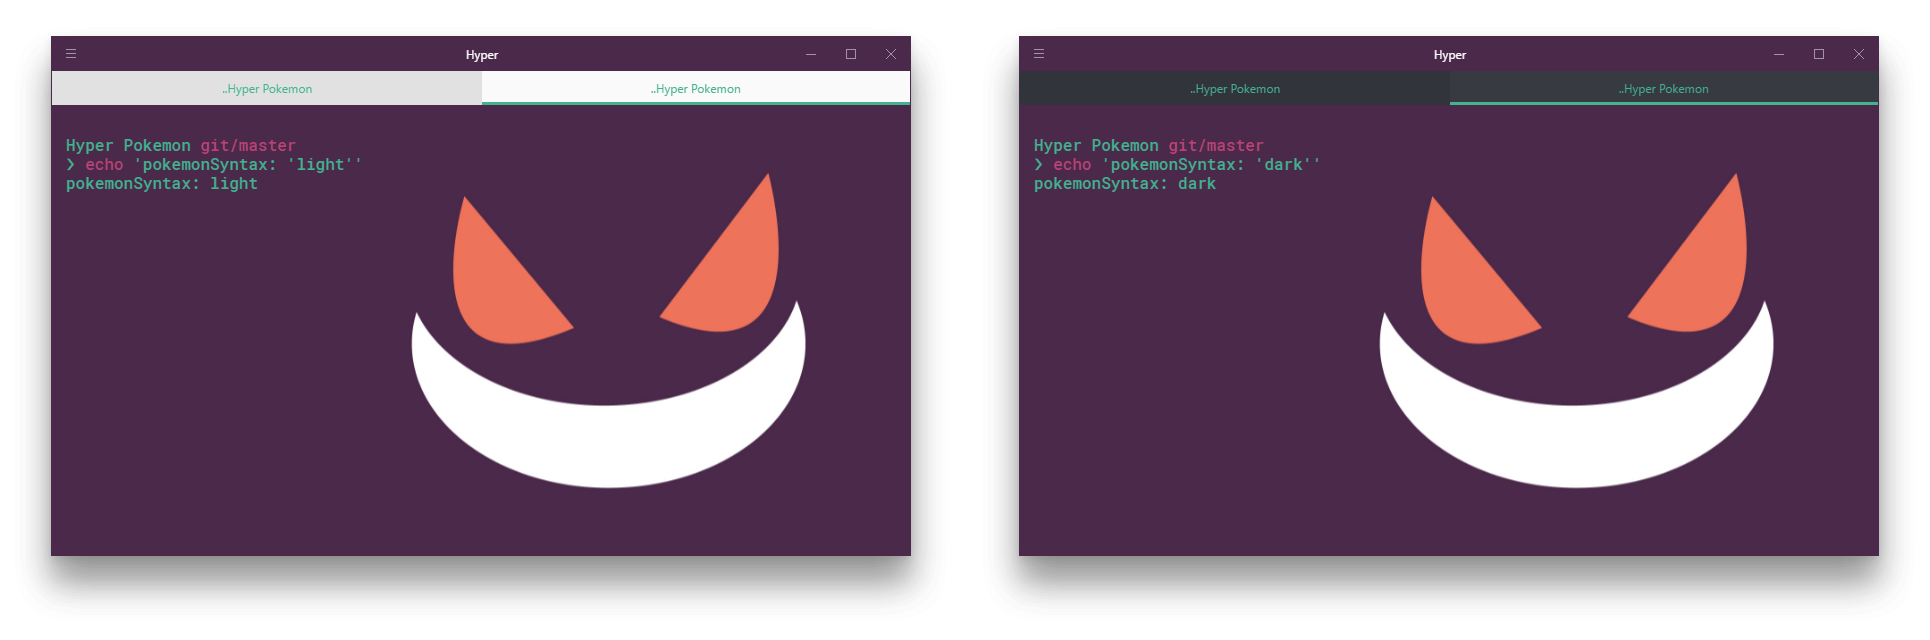This screenshot has width=1930, height=640.
Task: Click 'Hyper Pokemon' prompt text in left terminal
Action: [x=128, y=146]
